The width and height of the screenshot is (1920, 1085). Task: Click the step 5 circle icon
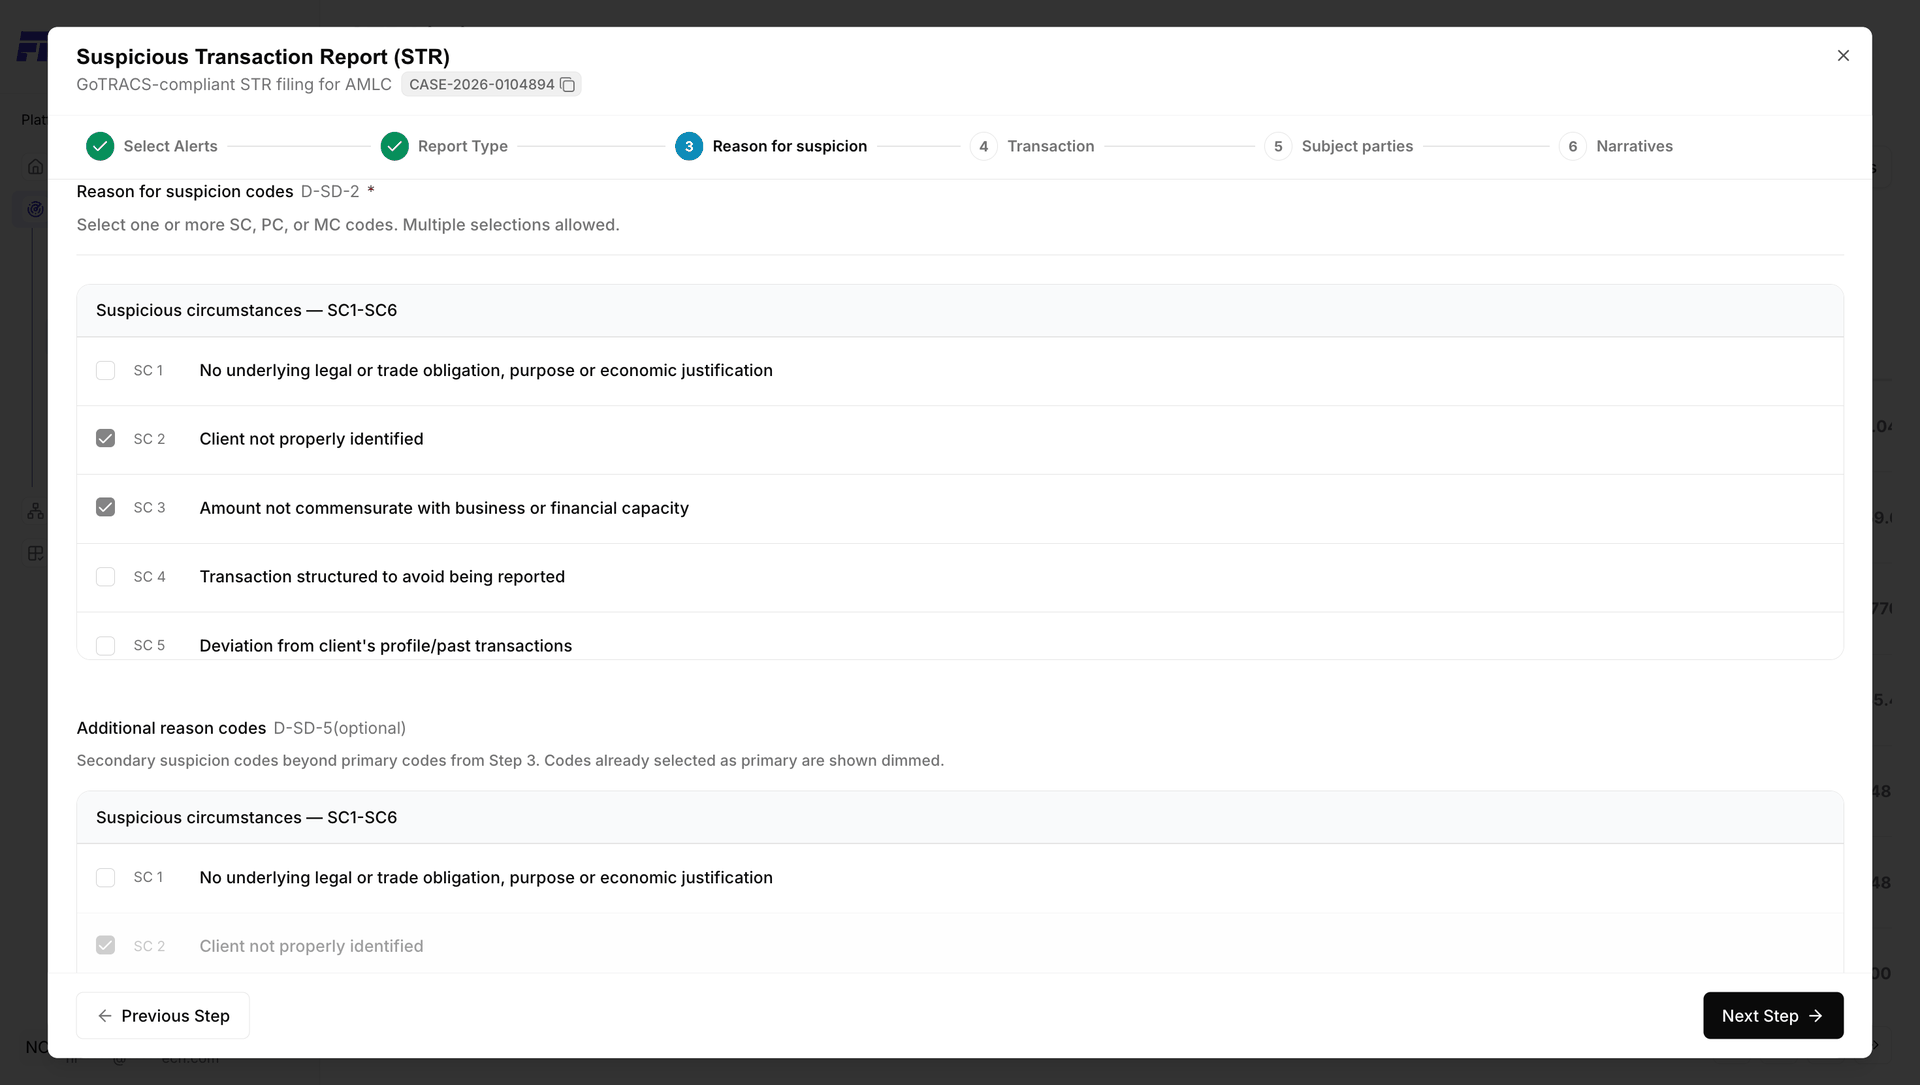point(1278,146)
